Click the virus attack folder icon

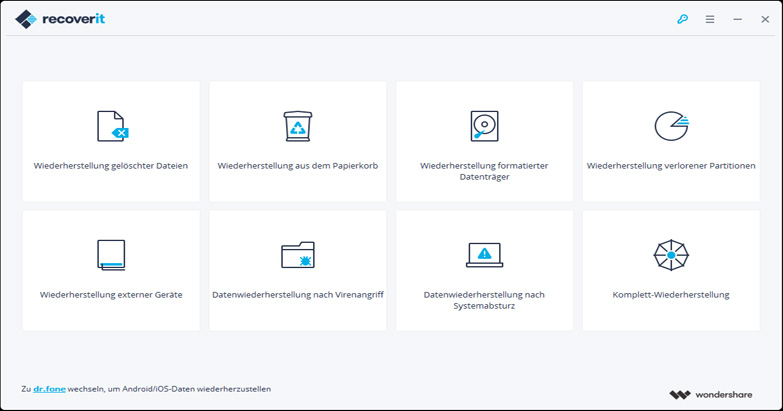(x=298, y=255)
